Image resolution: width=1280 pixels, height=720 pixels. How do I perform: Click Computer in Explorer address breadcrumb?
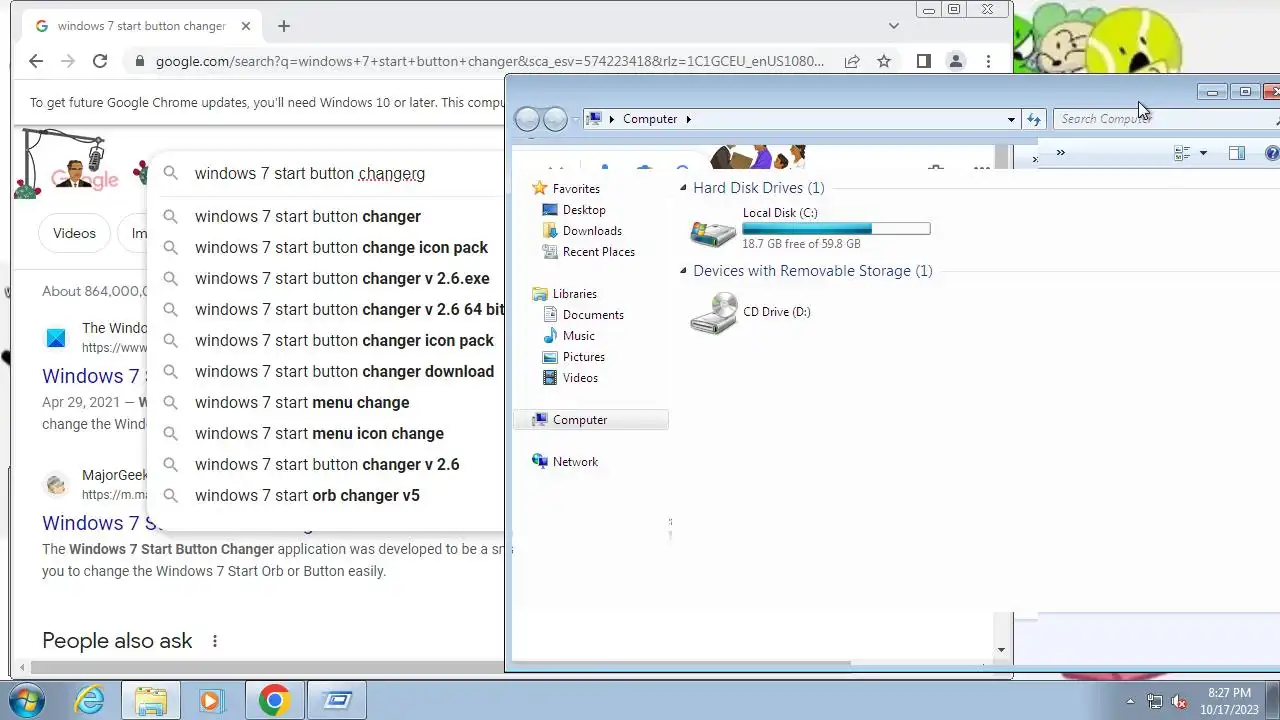650,119
